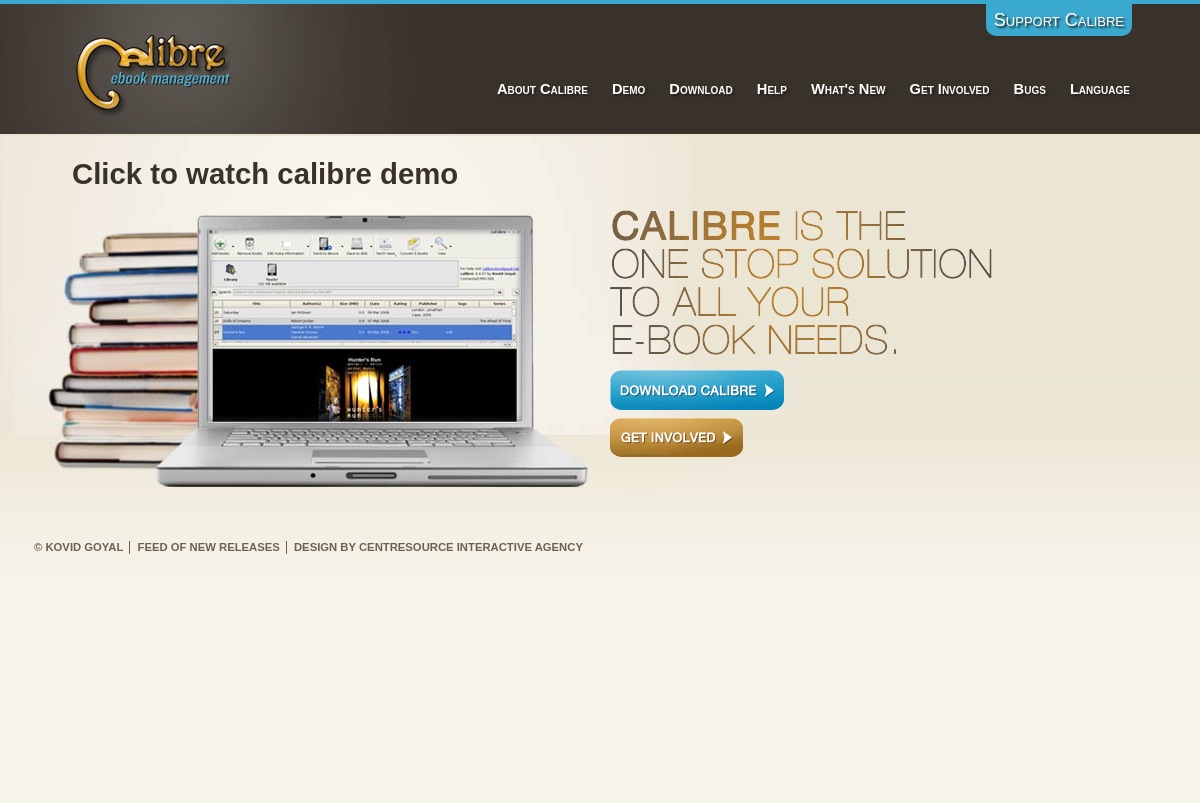Viewport: 1200px width, 803px height.
Task: Open the Download menu item
Action: (701, 89)
